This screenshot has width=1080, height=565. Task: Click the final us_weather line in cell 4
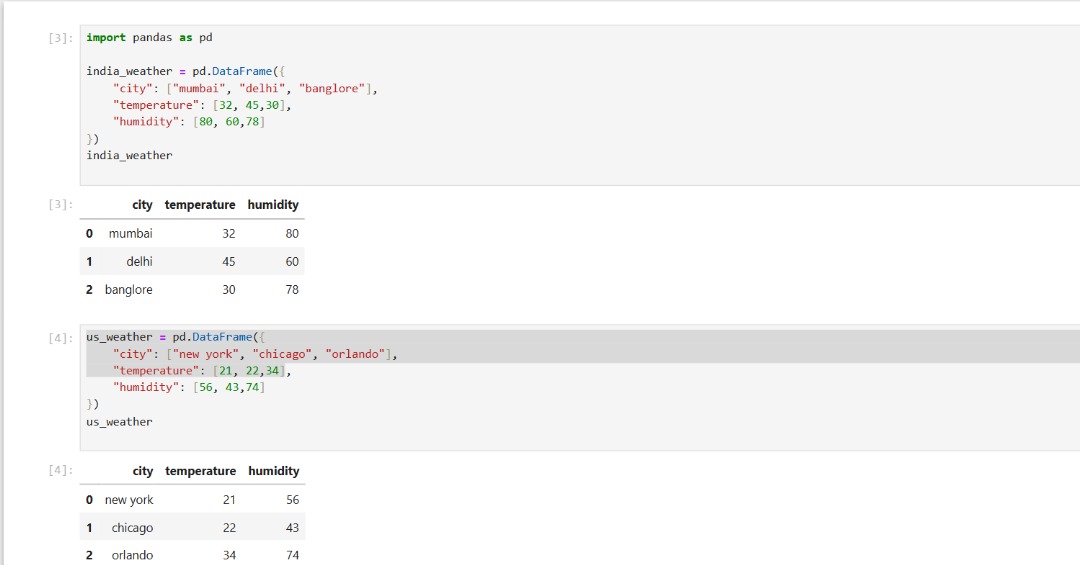pyautogui.click(x=119, y=422)
